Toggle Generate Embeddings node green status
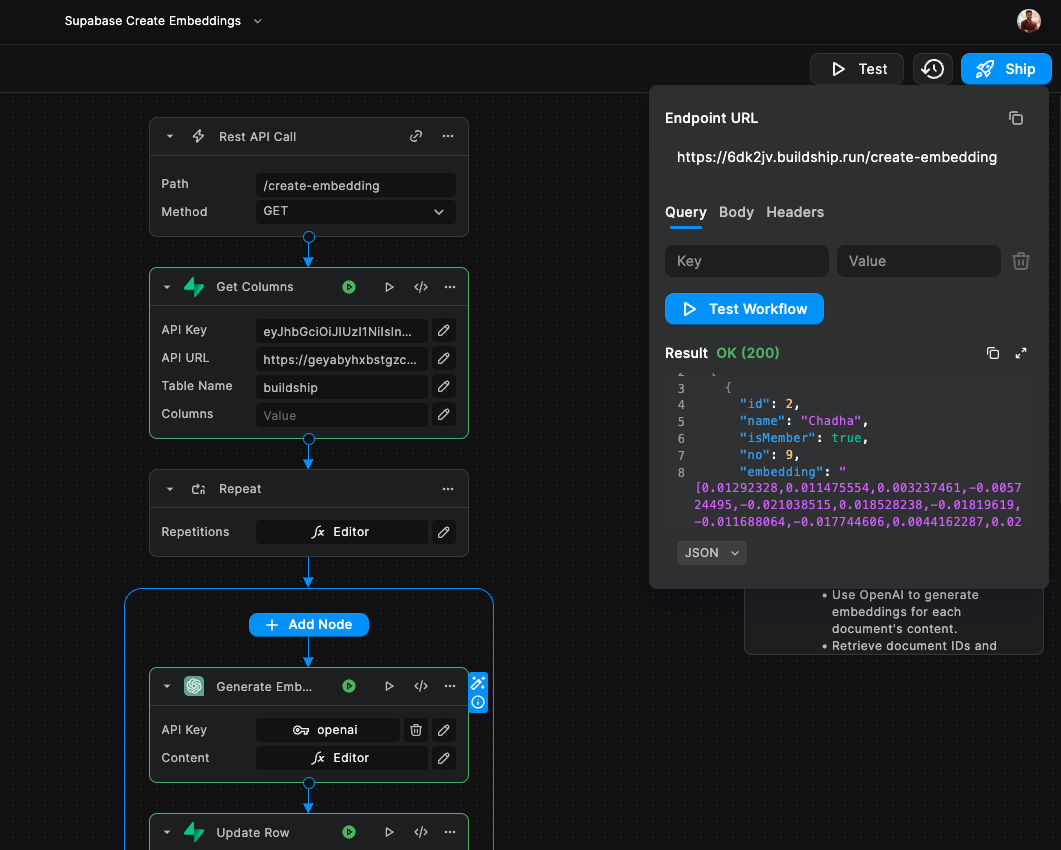The width and height of the screenshot is (1061, 850). [349, 687]
